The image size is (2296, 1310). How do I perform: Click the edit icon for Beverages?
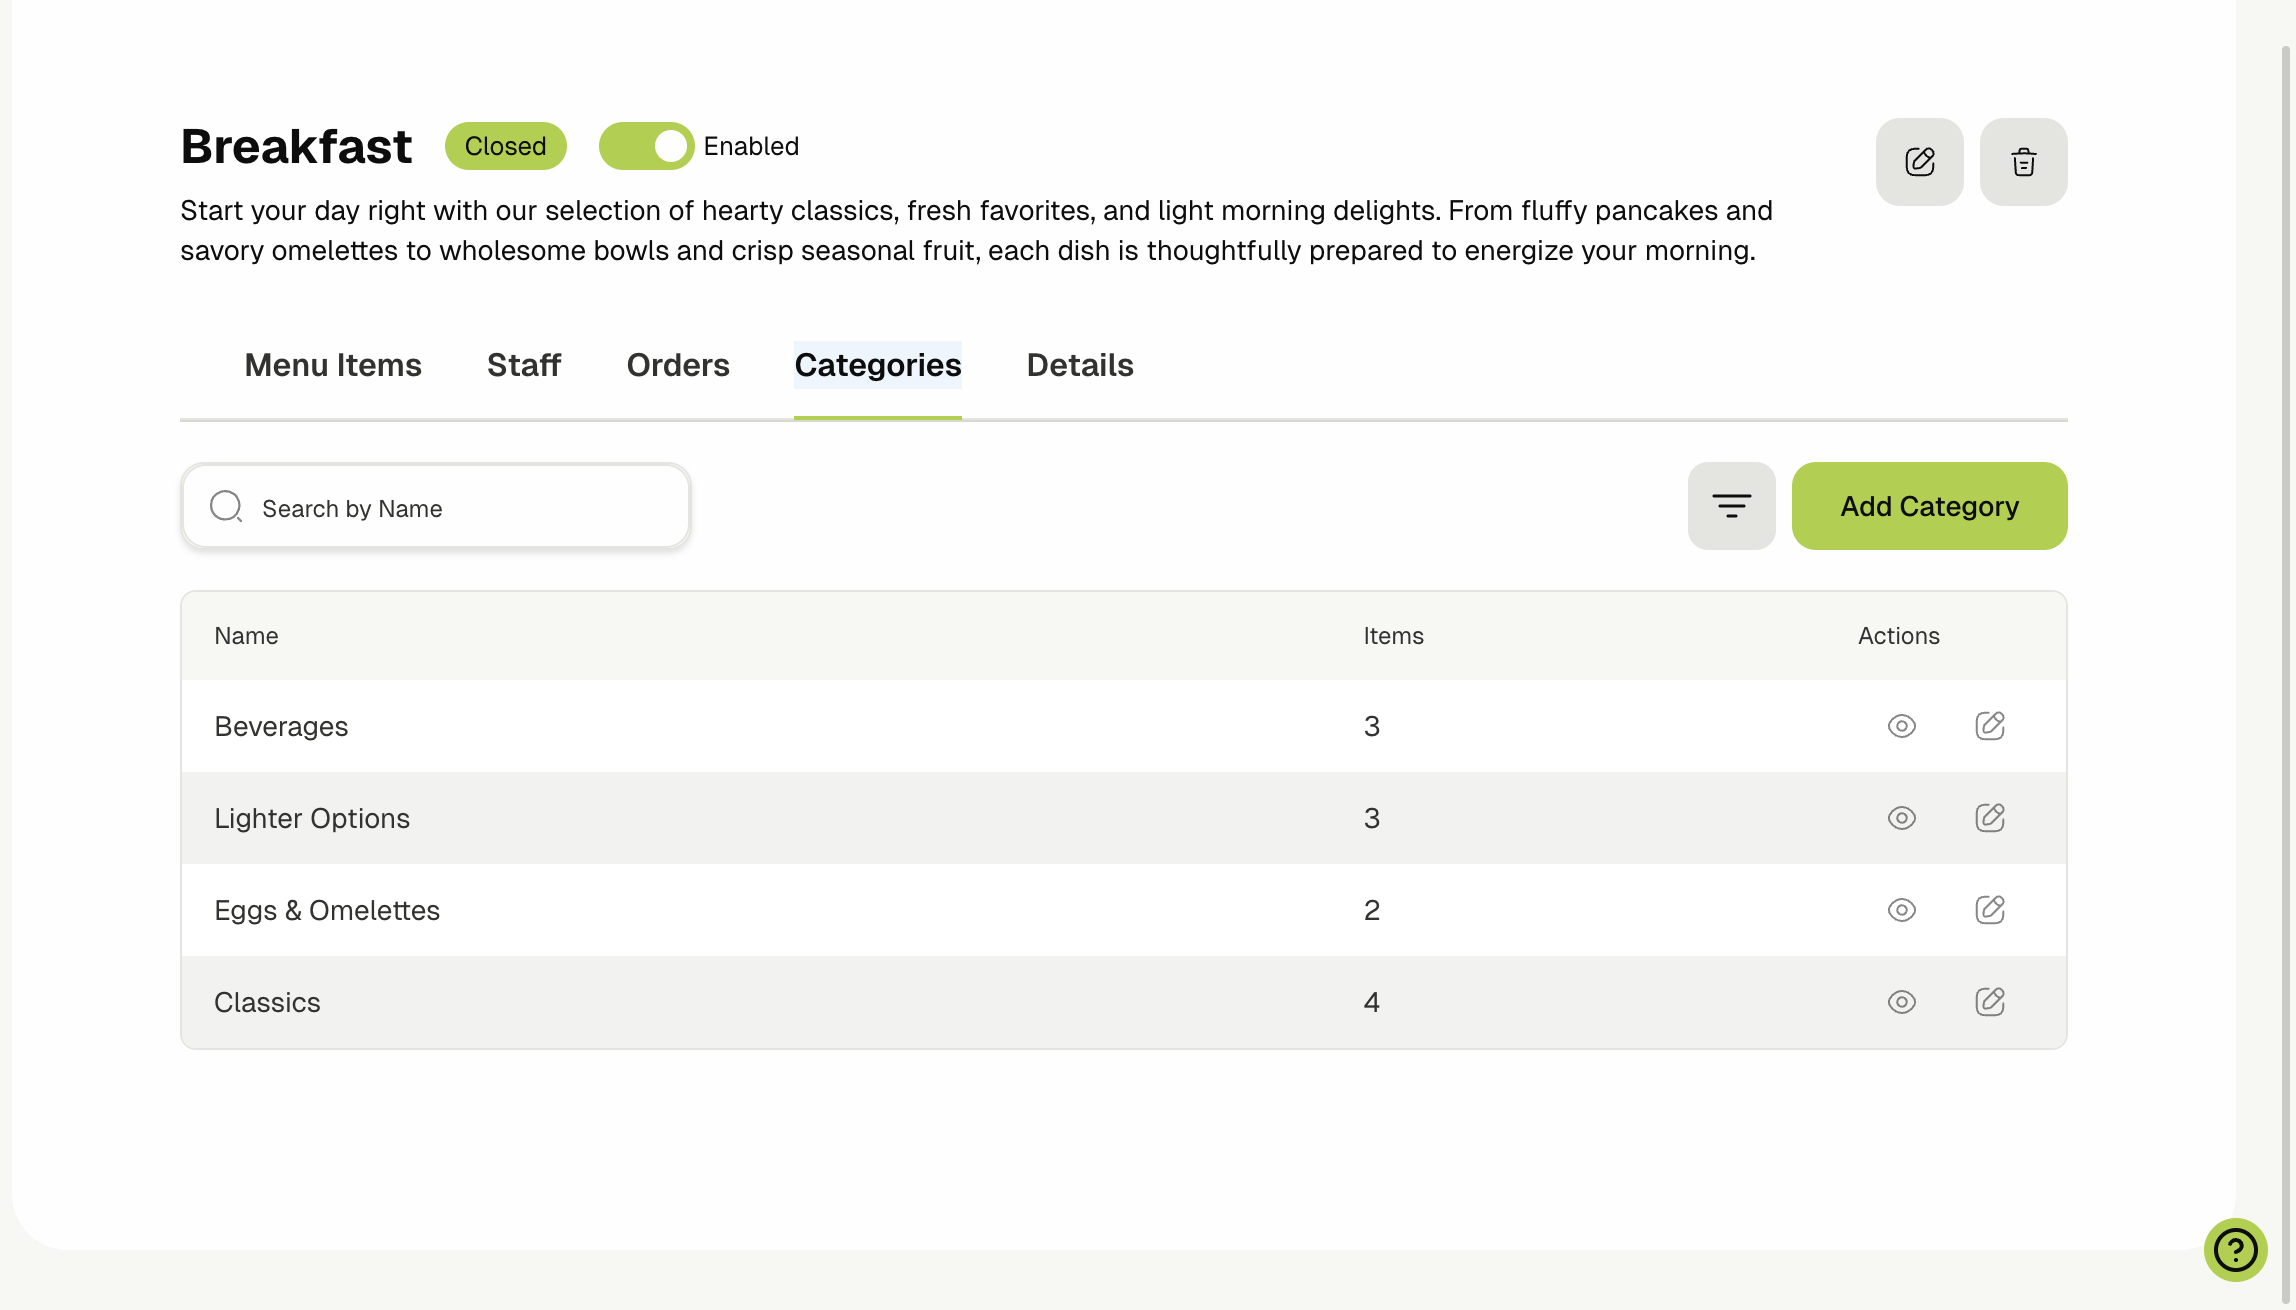tap(1990, 726)
